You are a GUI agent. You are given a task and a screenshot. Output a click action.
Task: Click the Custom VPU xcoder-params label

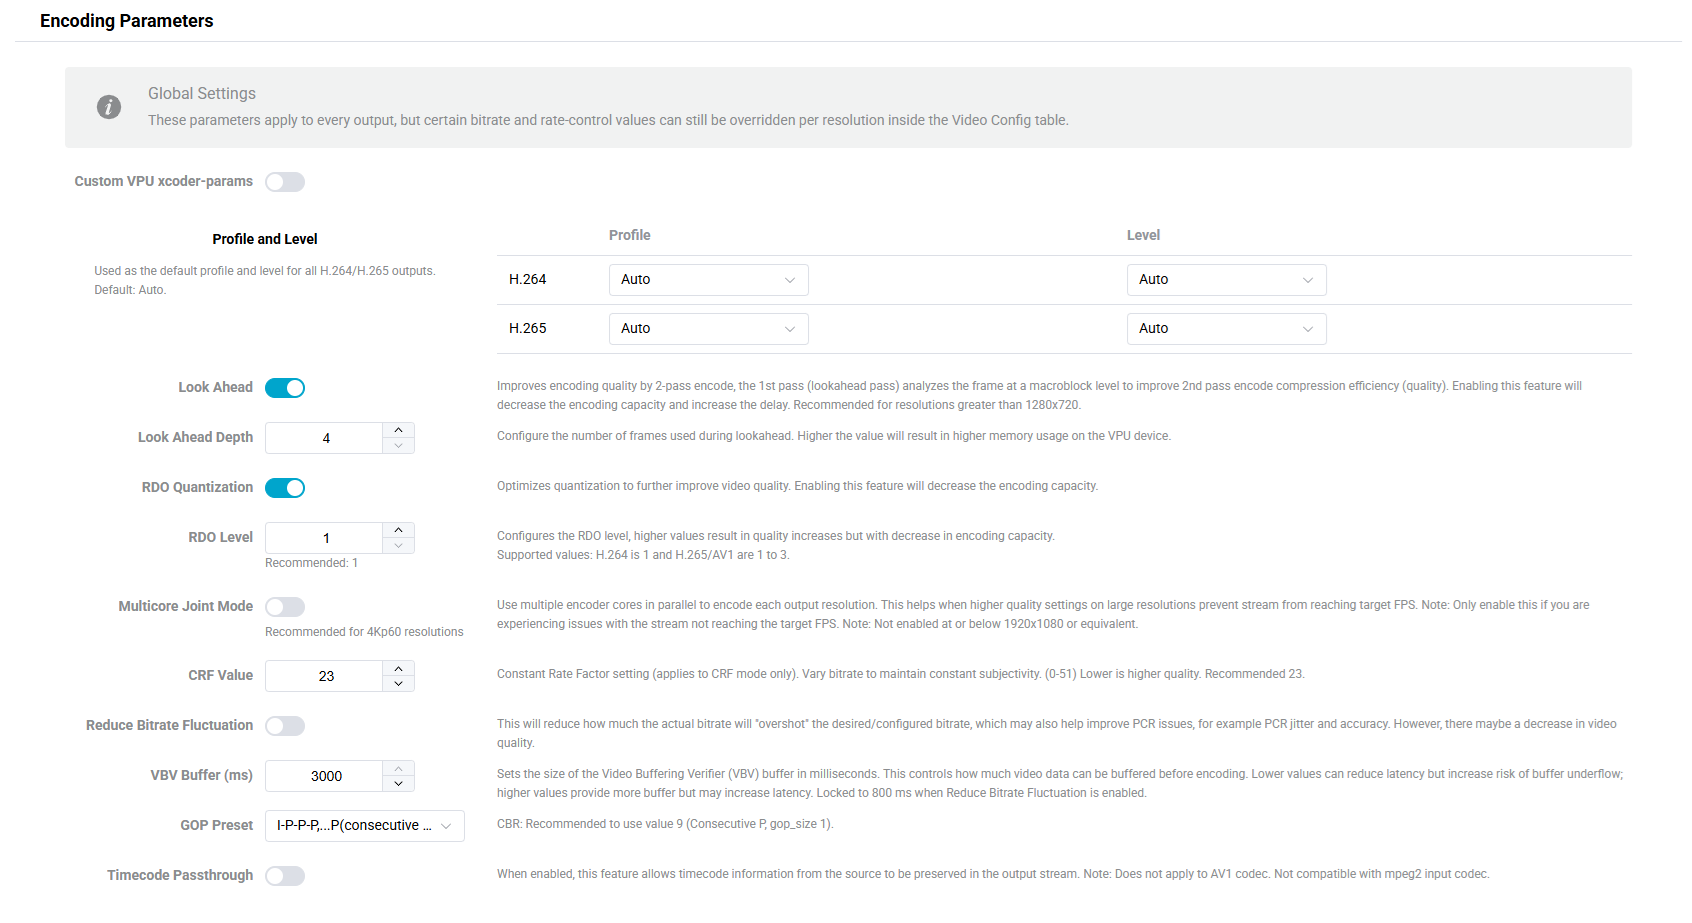[163, 181]
